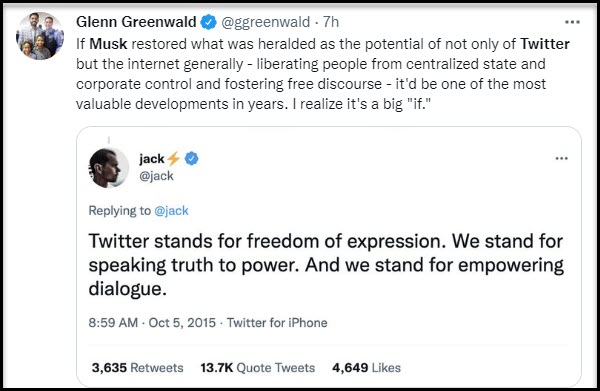View the 3,635 Retweets list
This screenshot has height=391, width=600.
pyautogui.click(x=138, y=368)
